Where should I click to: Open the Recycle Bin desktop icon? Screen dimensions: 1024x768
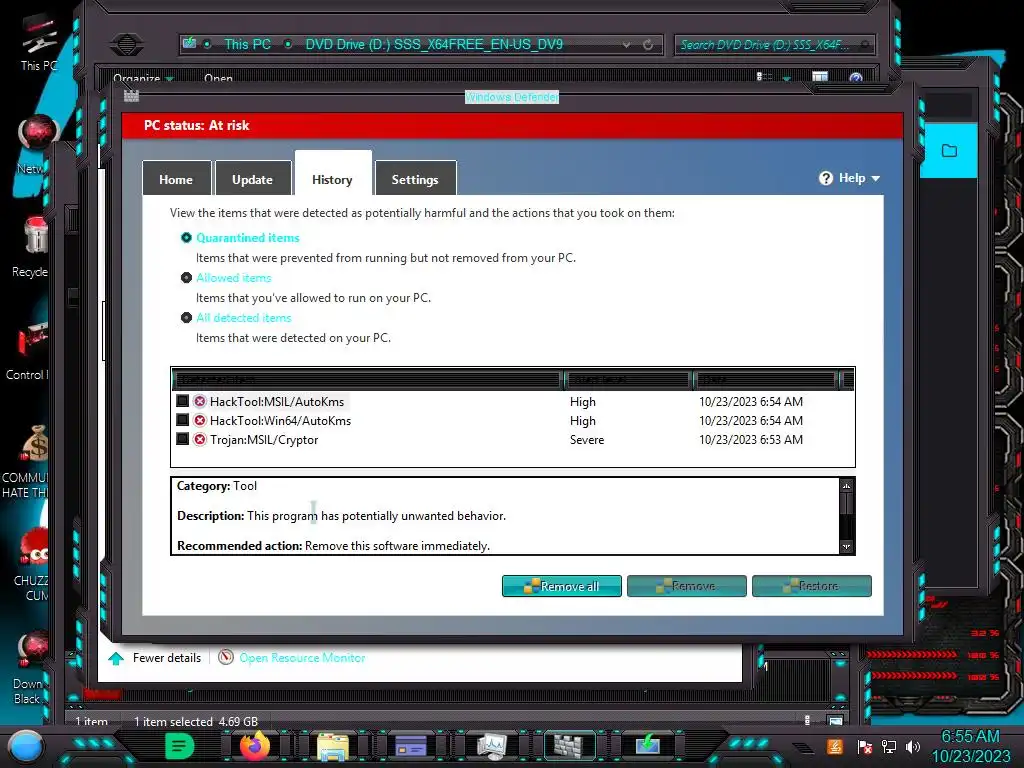click(31, 247)
